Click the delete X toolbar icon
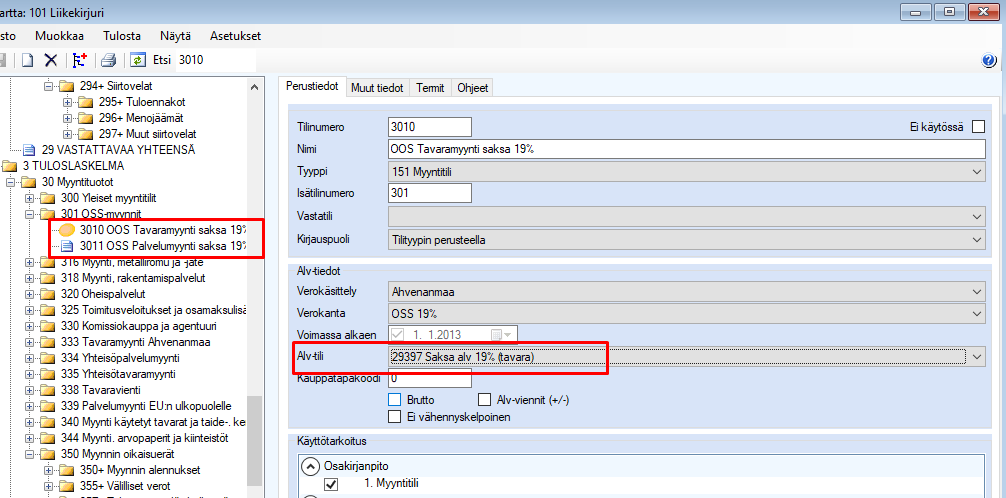The width and height of the screenshot is (1006, 498). [50, 60]
